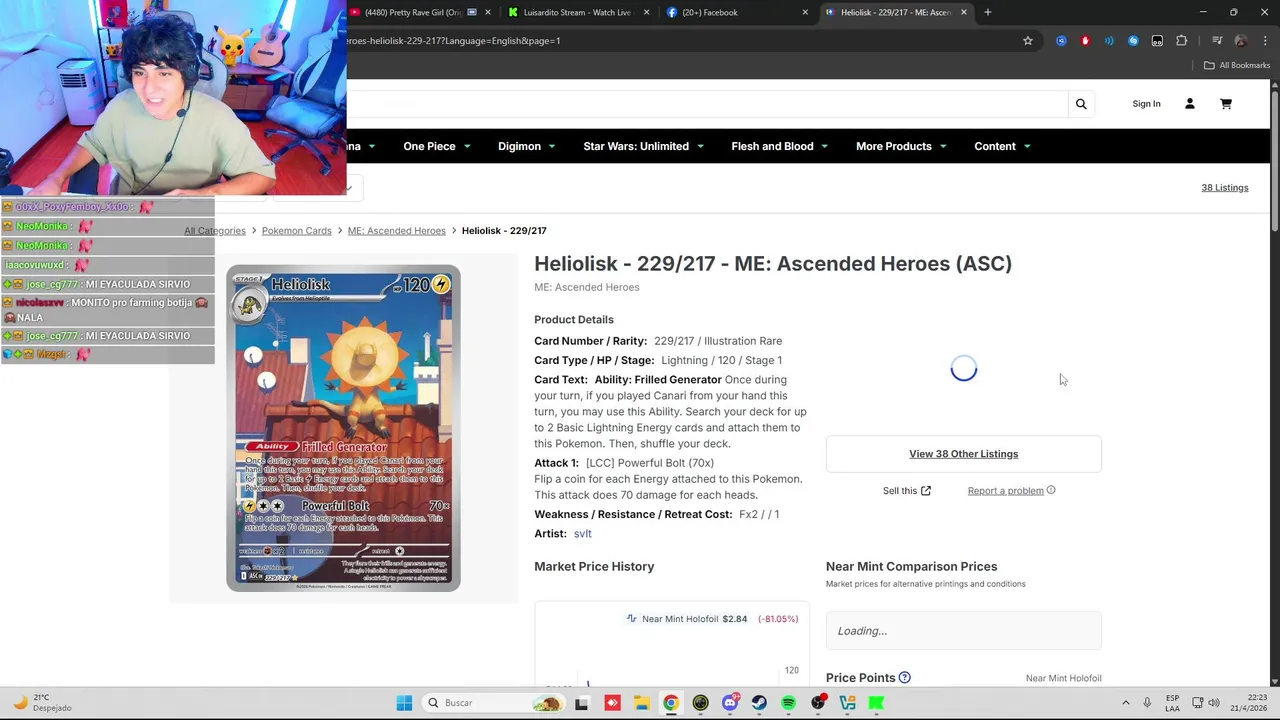Expand the Digimon menu

(527, 146)
